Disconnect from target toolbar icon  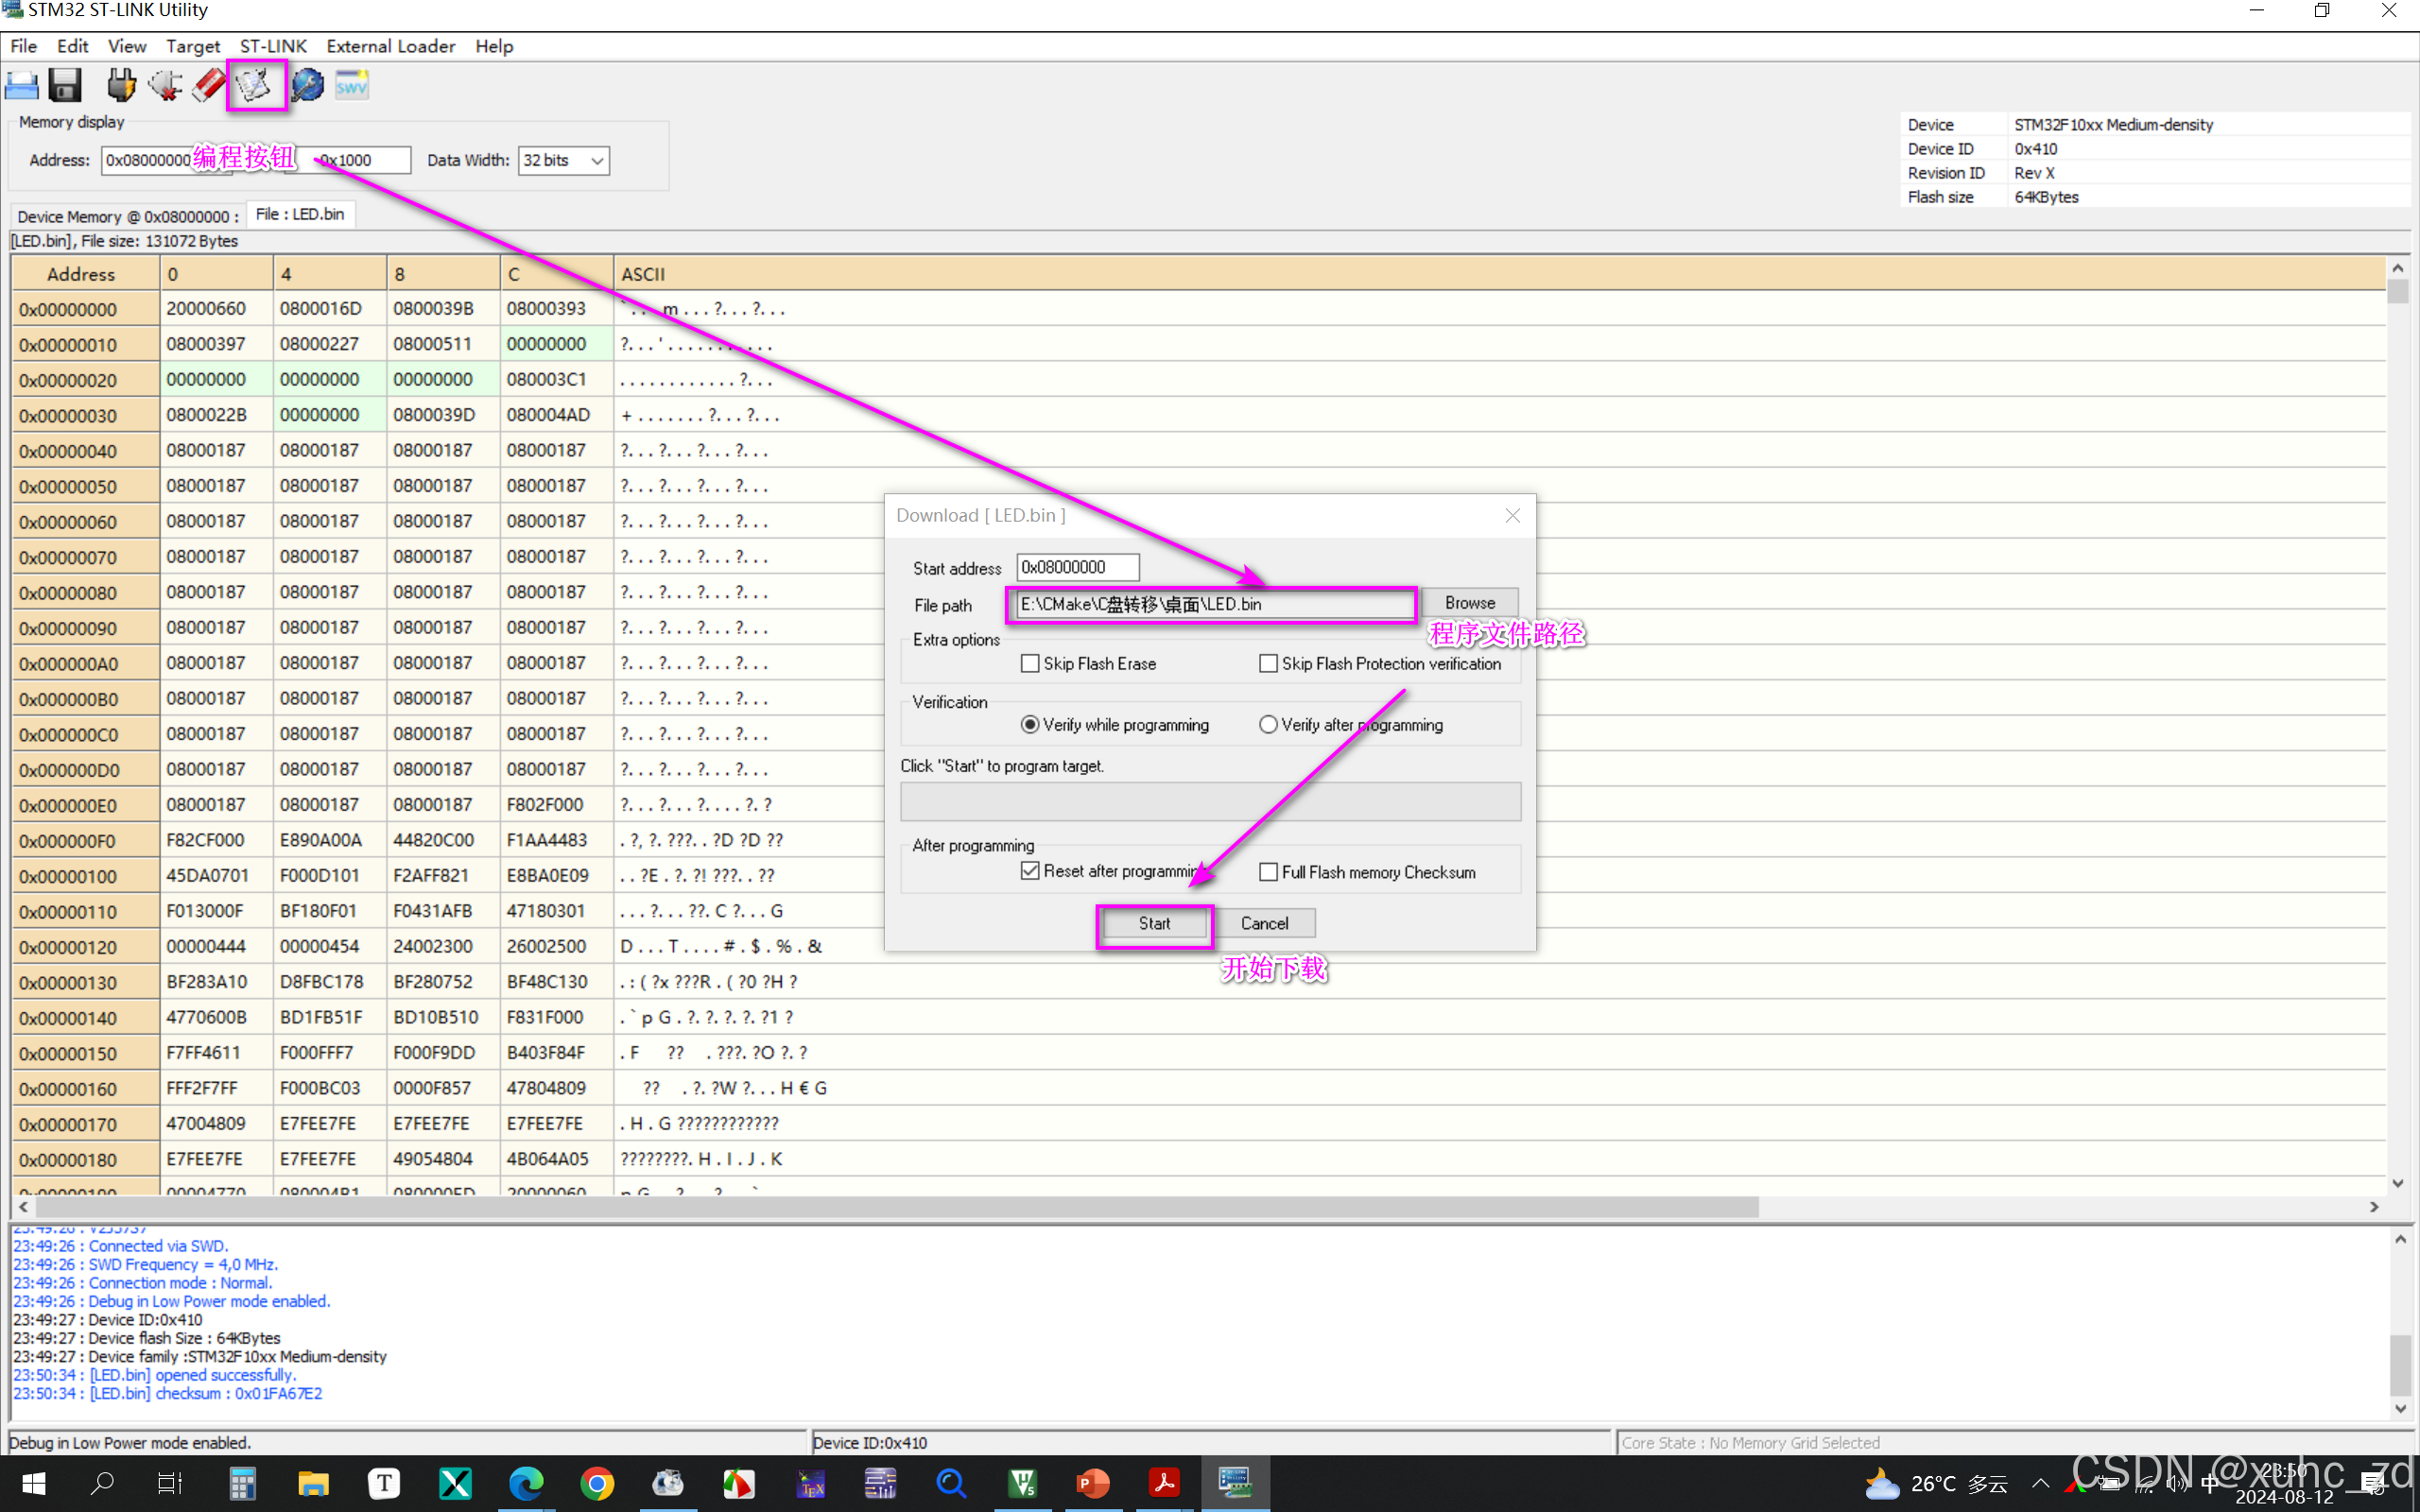[x=166, y=86]
